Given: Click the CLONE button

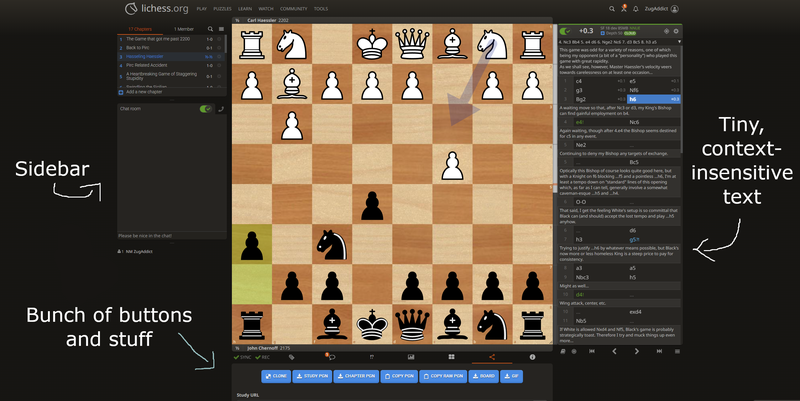Looking at the screenshot, I should coord(276,376).
